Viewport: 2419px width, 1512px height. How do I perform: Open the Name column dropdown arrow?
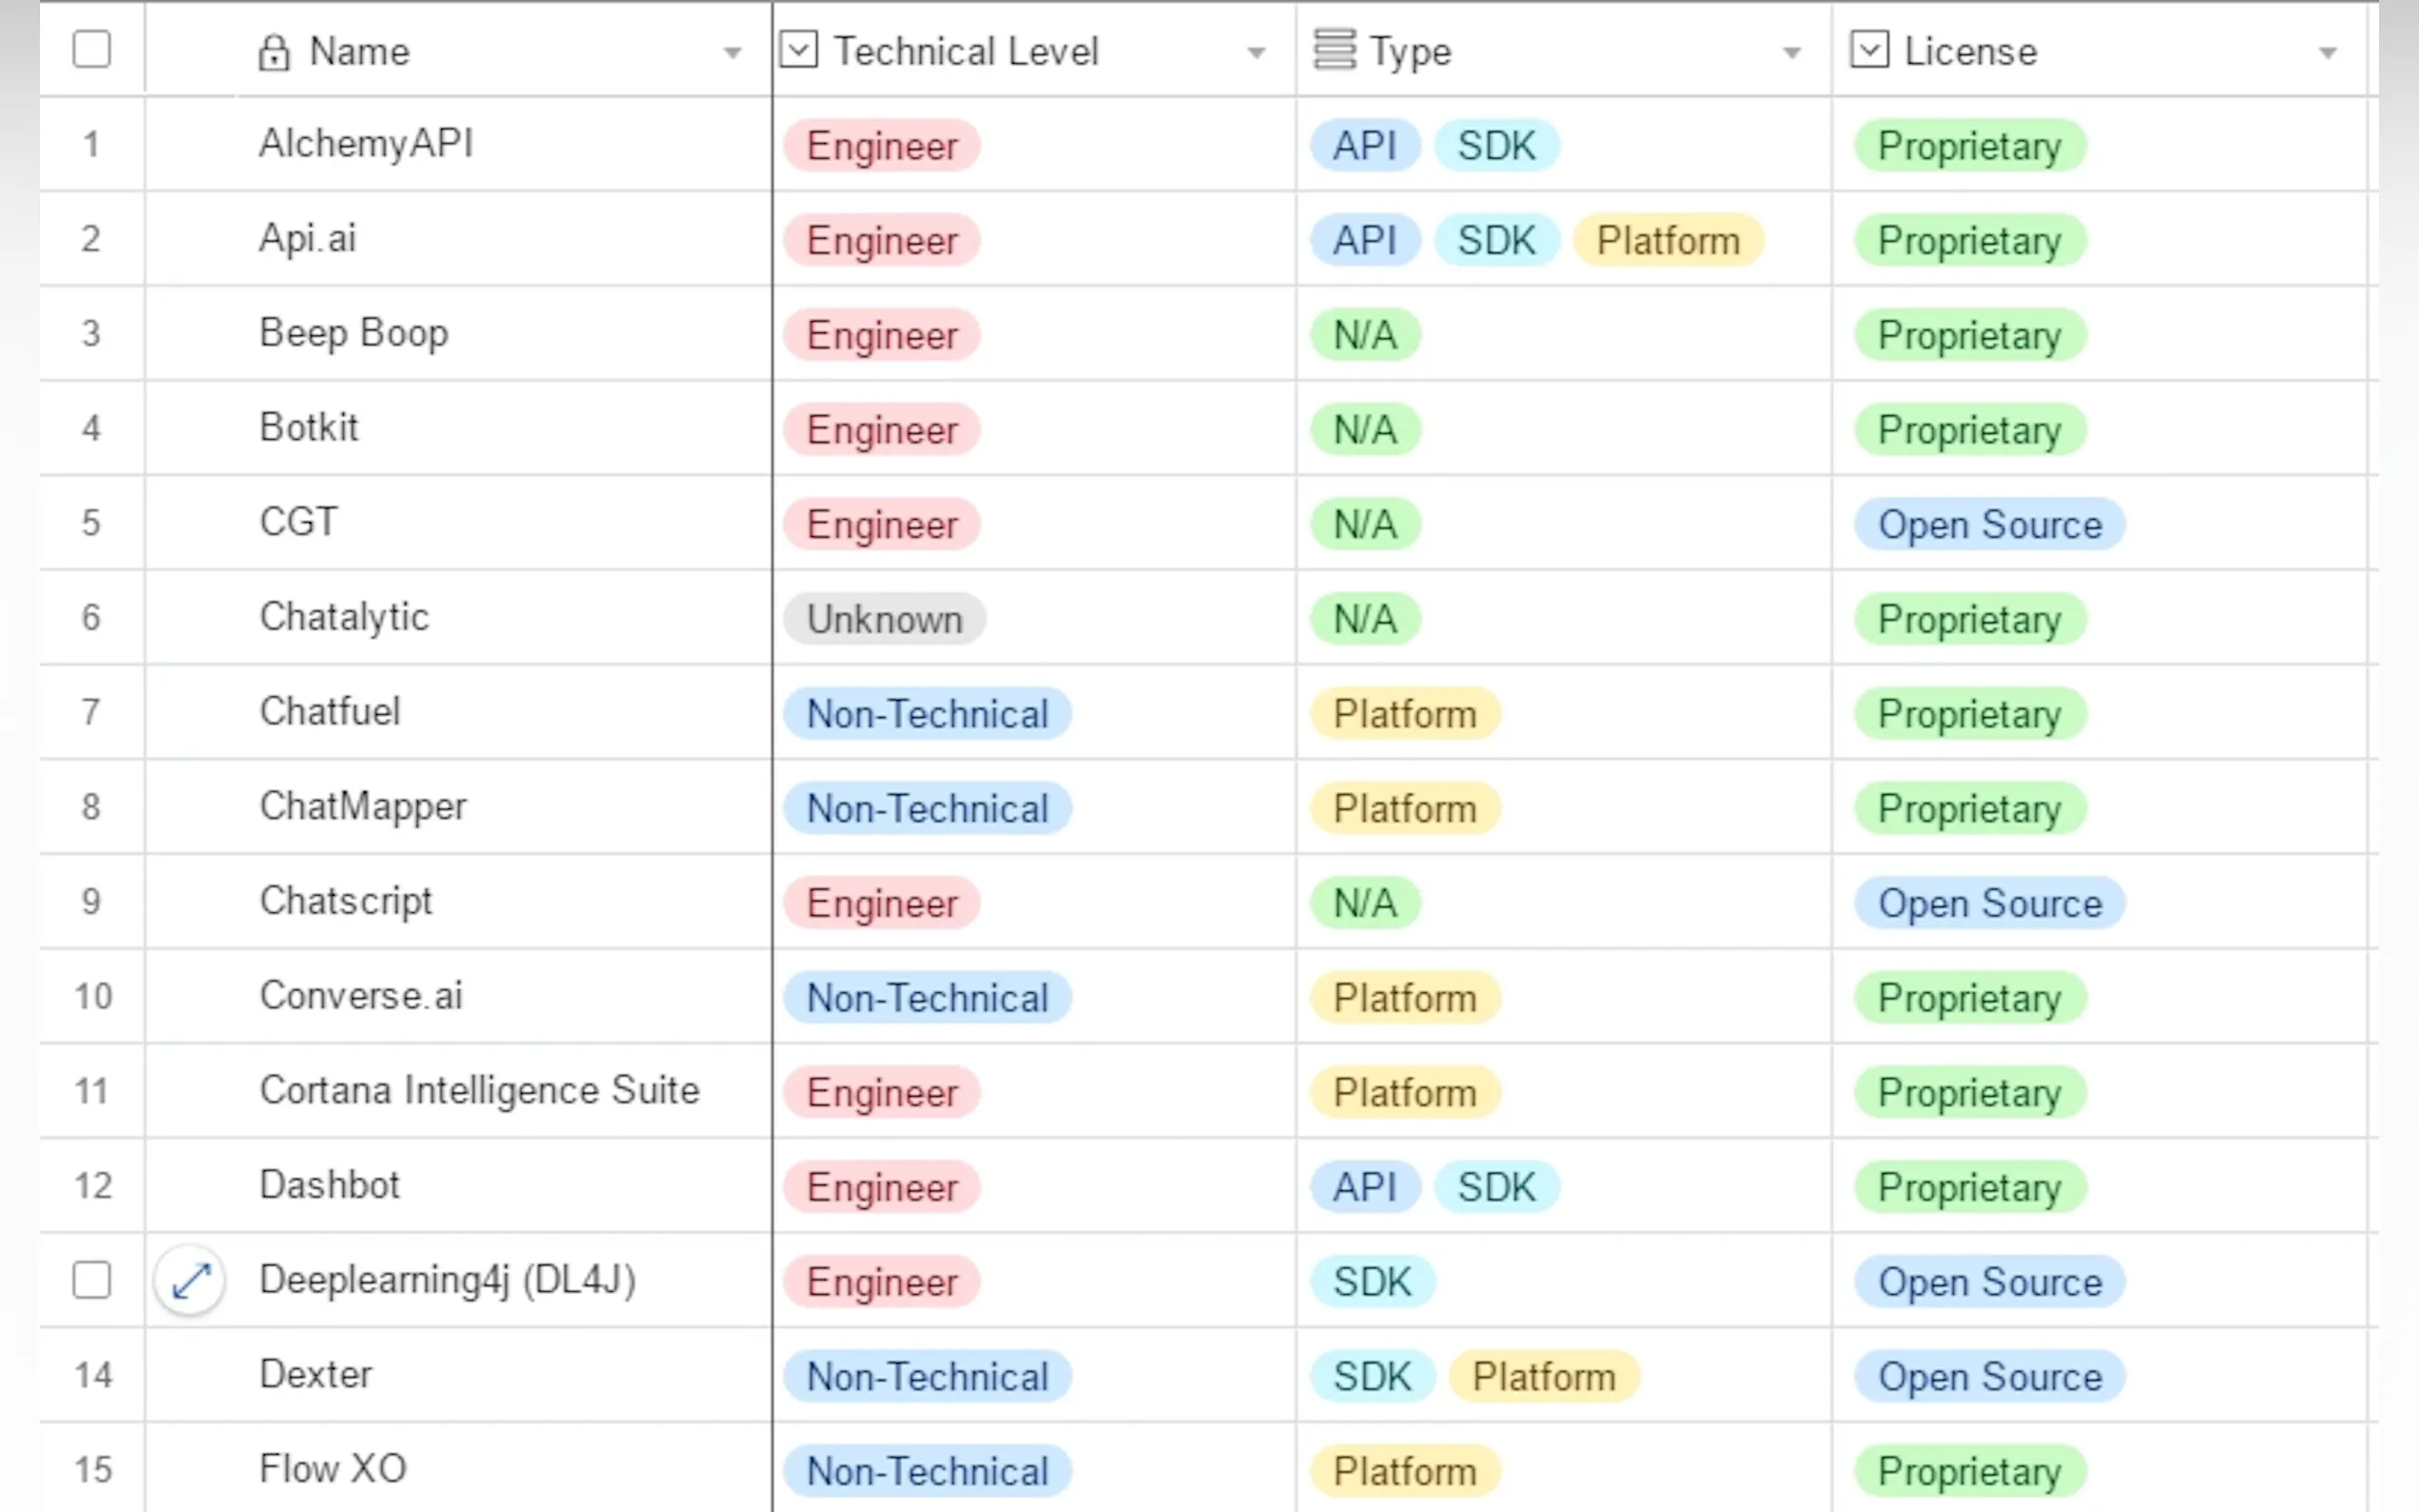point(732,53)
